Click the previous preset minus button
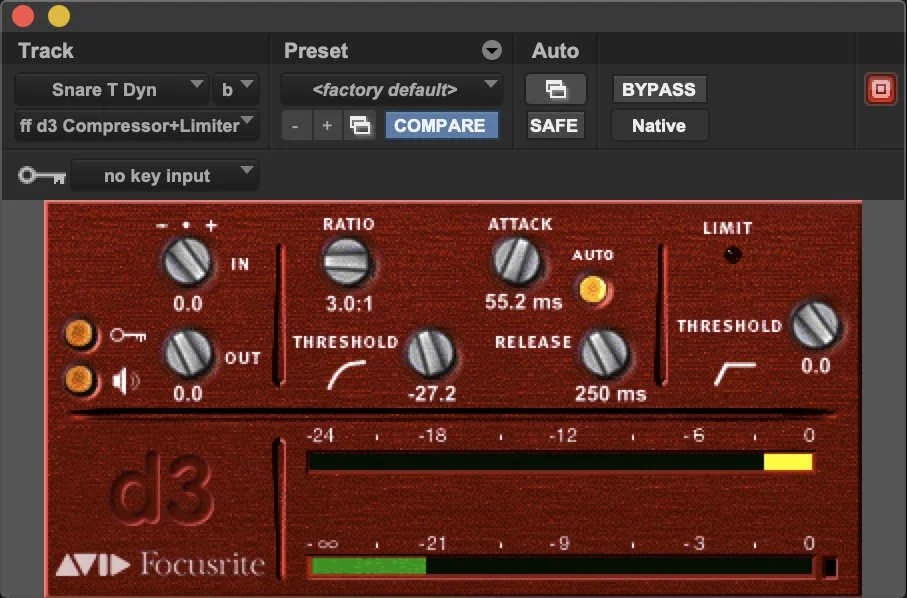This screenshot has height=598, width=907. tap(295, 125)
